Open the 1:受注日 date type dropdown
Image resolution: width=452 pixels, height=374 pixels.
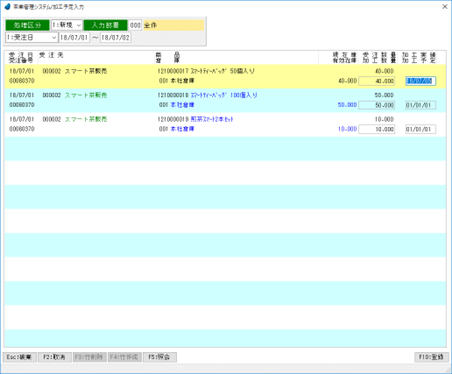pyautogui.click(x=32, y=37)
